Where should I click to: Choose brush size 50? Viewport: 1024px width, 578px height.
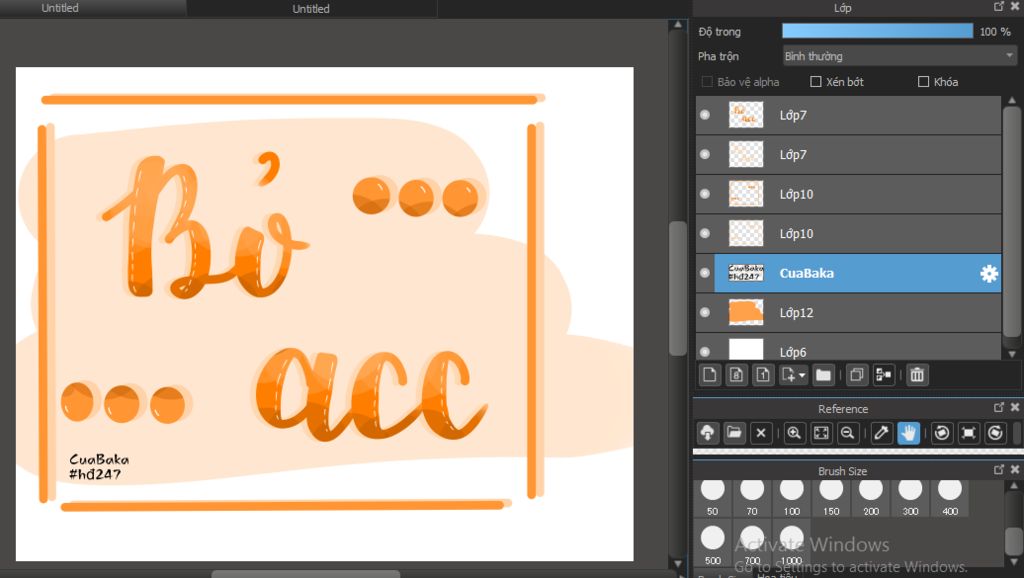click(712, 497)
